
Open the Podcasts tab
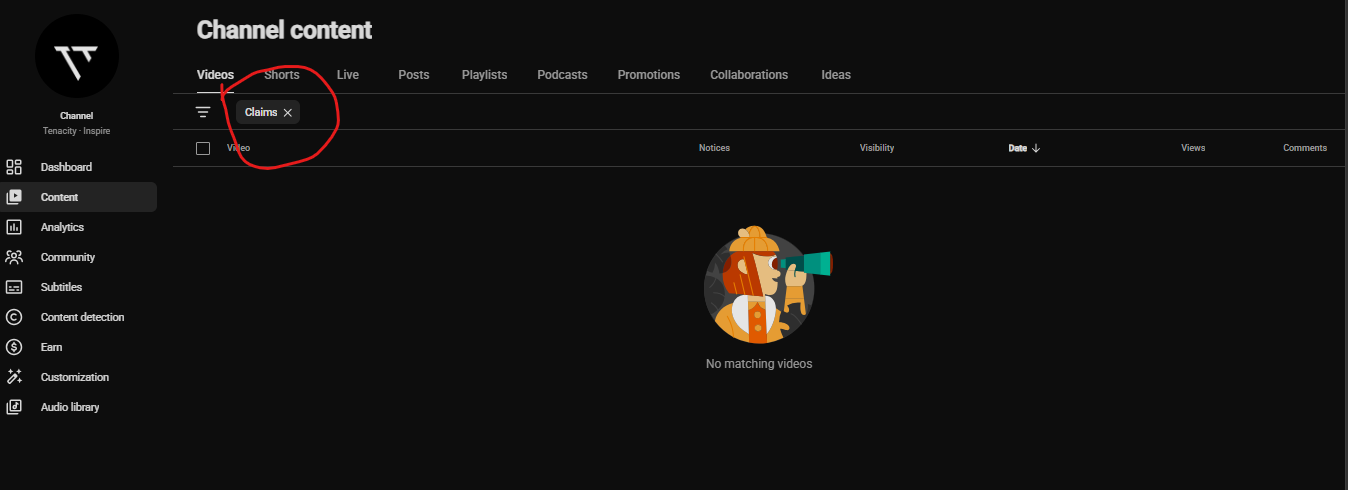click(x=562, y=75)
